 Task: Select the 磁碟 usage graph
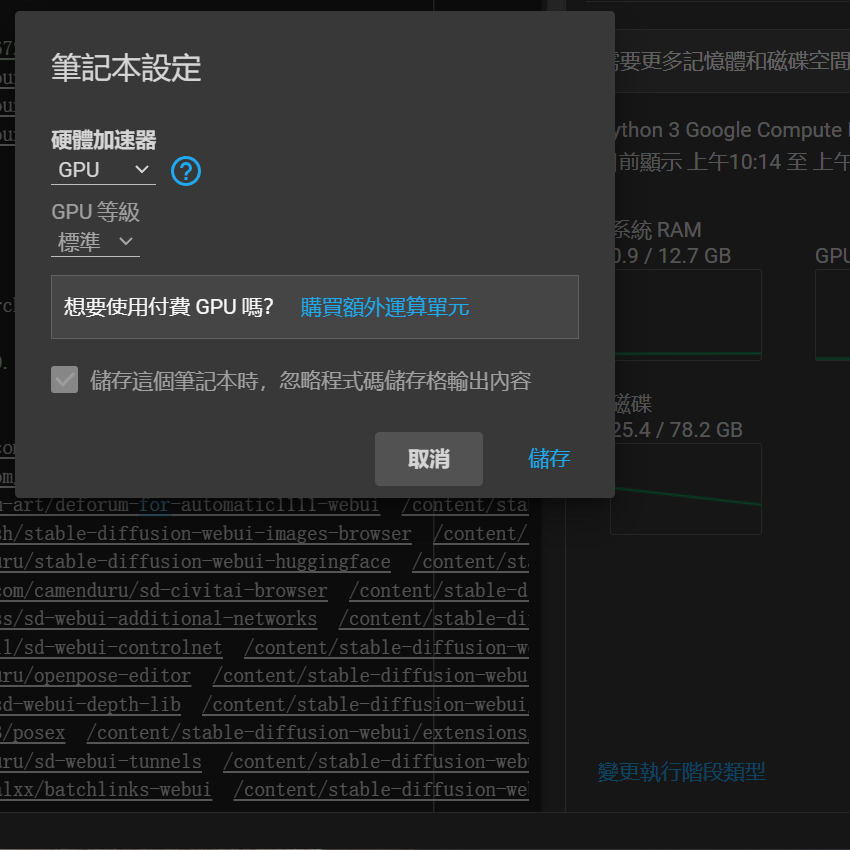point(686,489)
